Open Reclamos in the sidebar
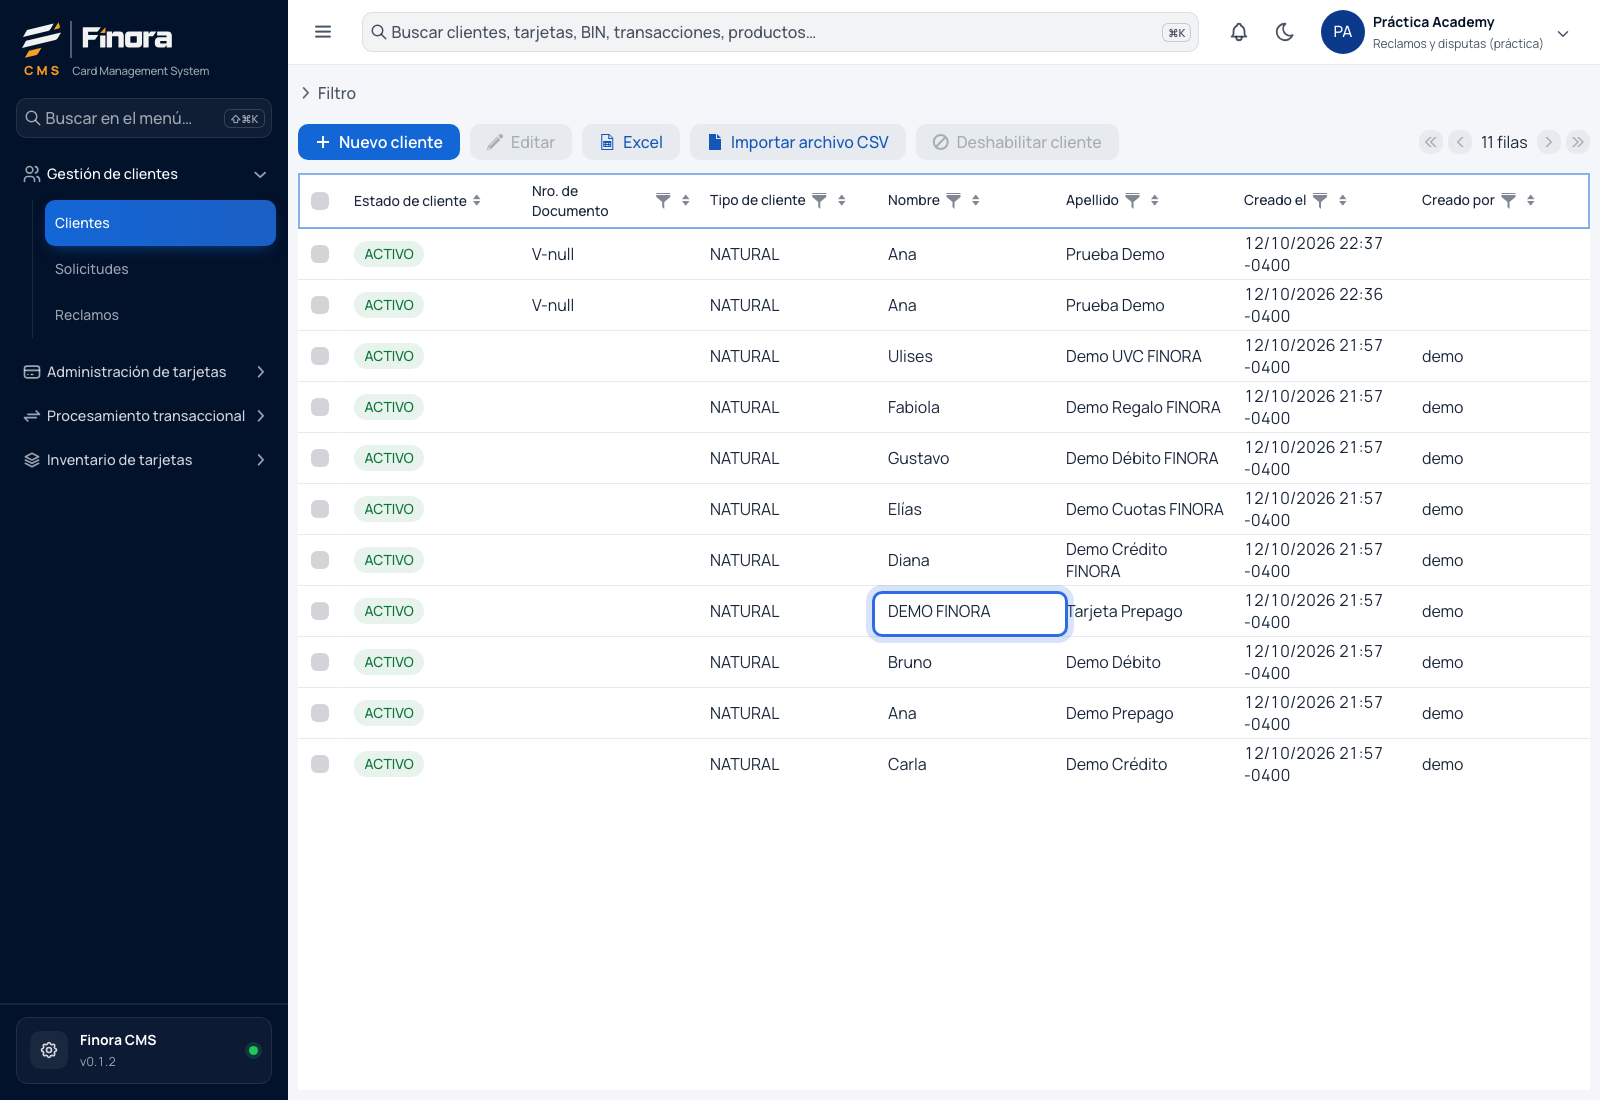Screen dimensions: 1600x1100 point(87,315)
